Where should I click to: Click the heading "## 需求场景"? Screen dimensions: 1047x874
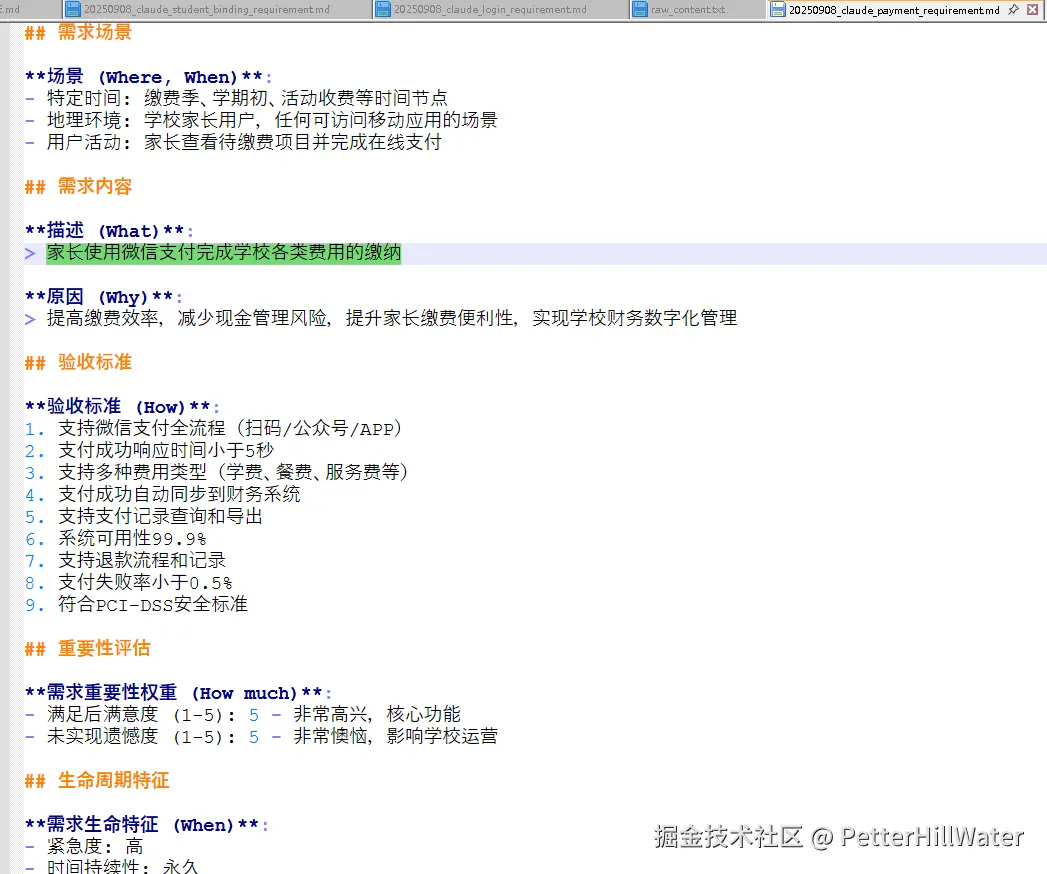[x=78, y=32]
